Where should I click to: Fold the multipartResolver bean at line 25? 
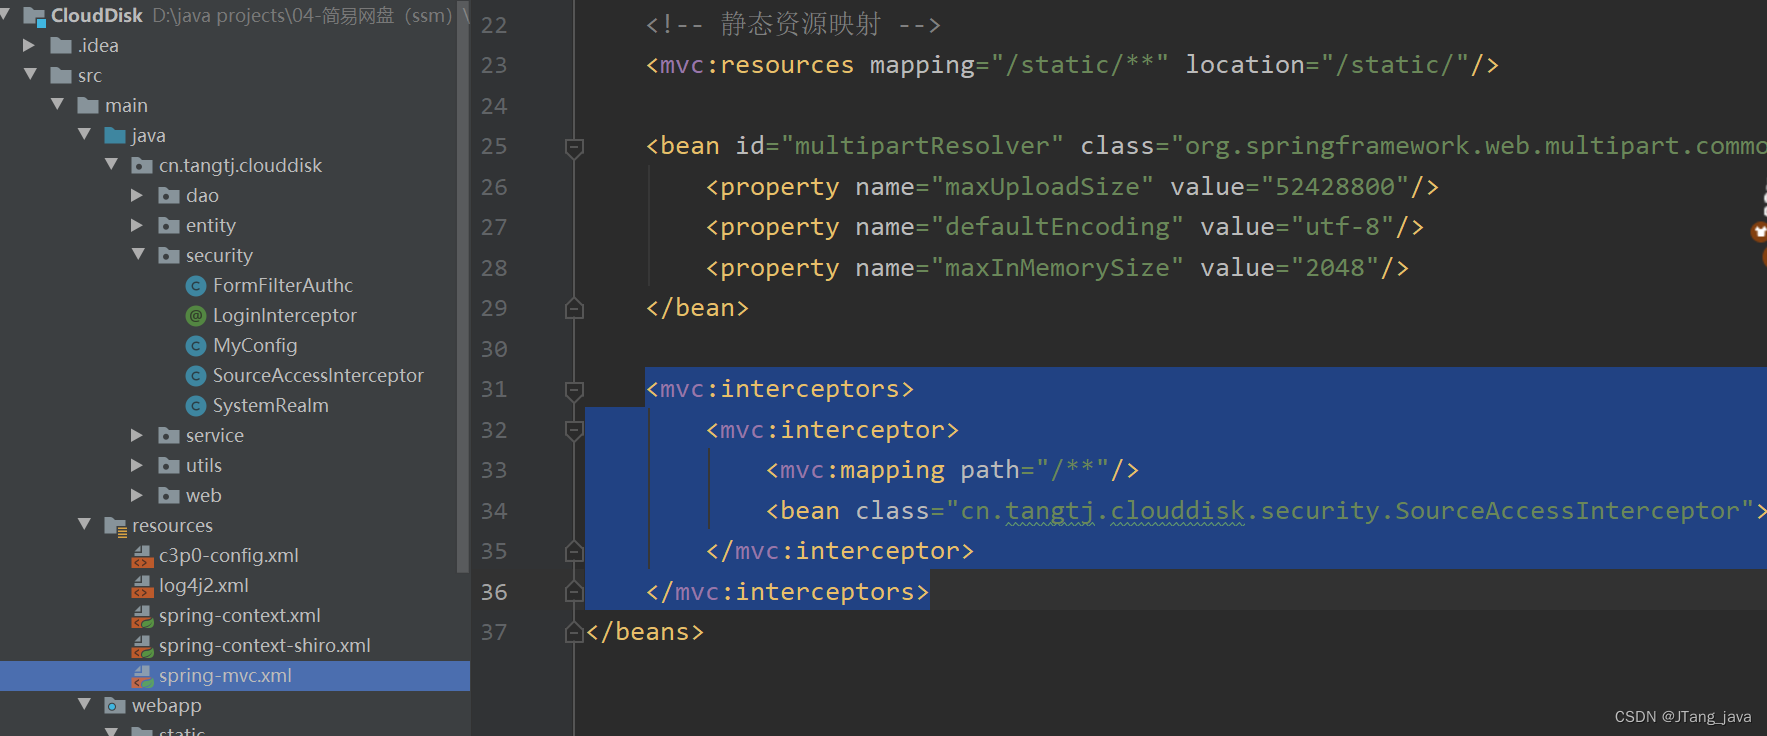tap(574, 148)
